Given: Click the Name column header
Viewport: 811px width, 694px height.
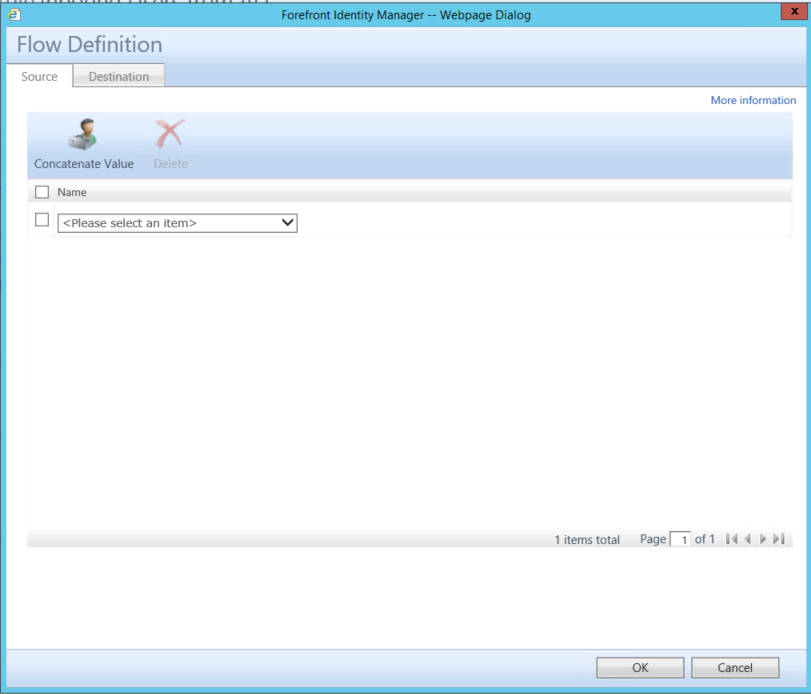Looking at the screenshot, I should 72,192.
